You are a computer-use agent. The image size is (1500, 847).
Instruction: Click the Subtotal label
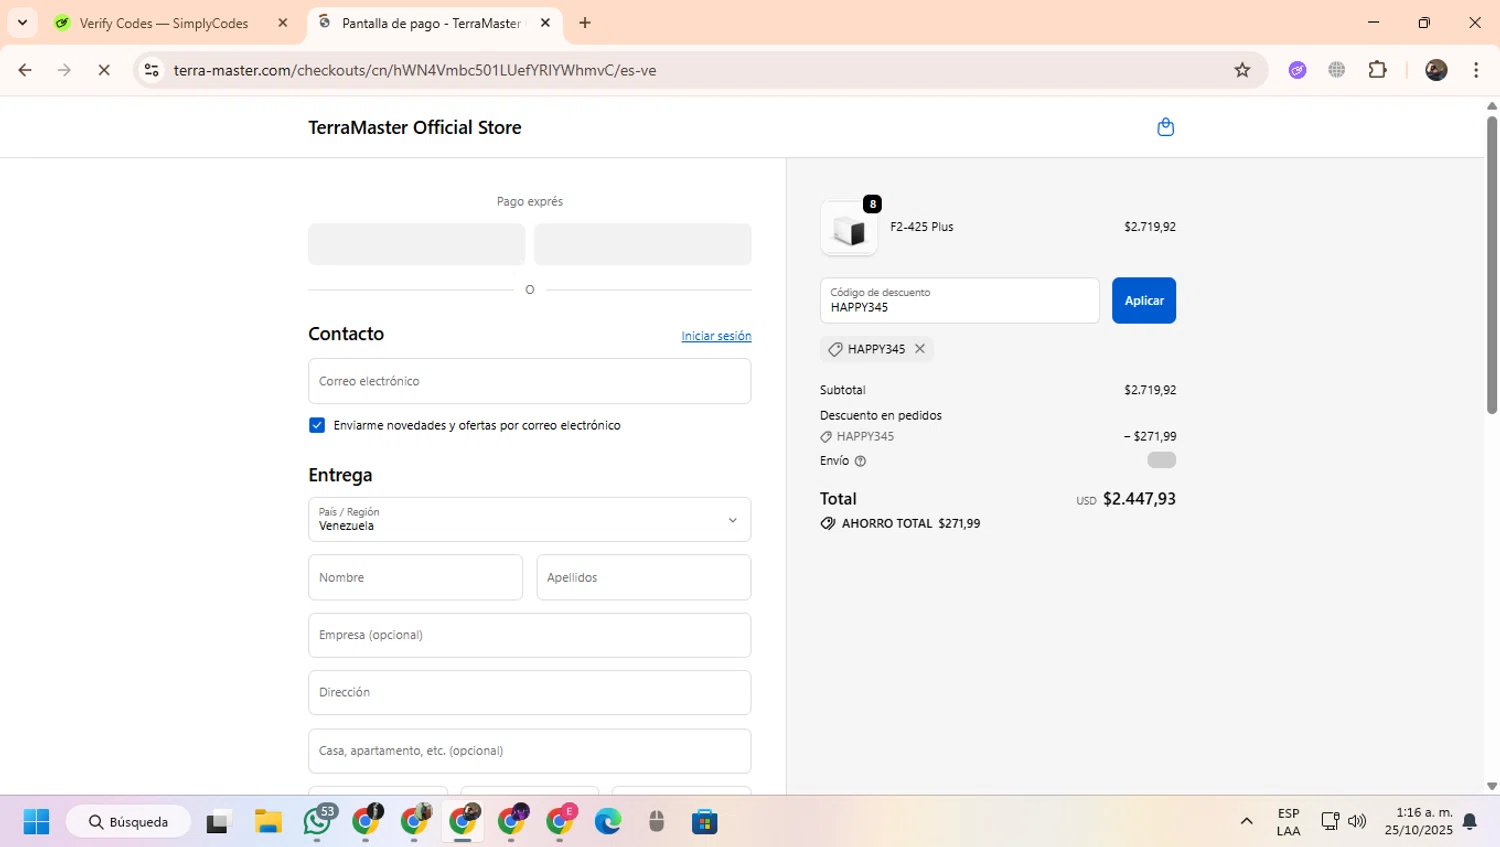click(x=843, y=390)
